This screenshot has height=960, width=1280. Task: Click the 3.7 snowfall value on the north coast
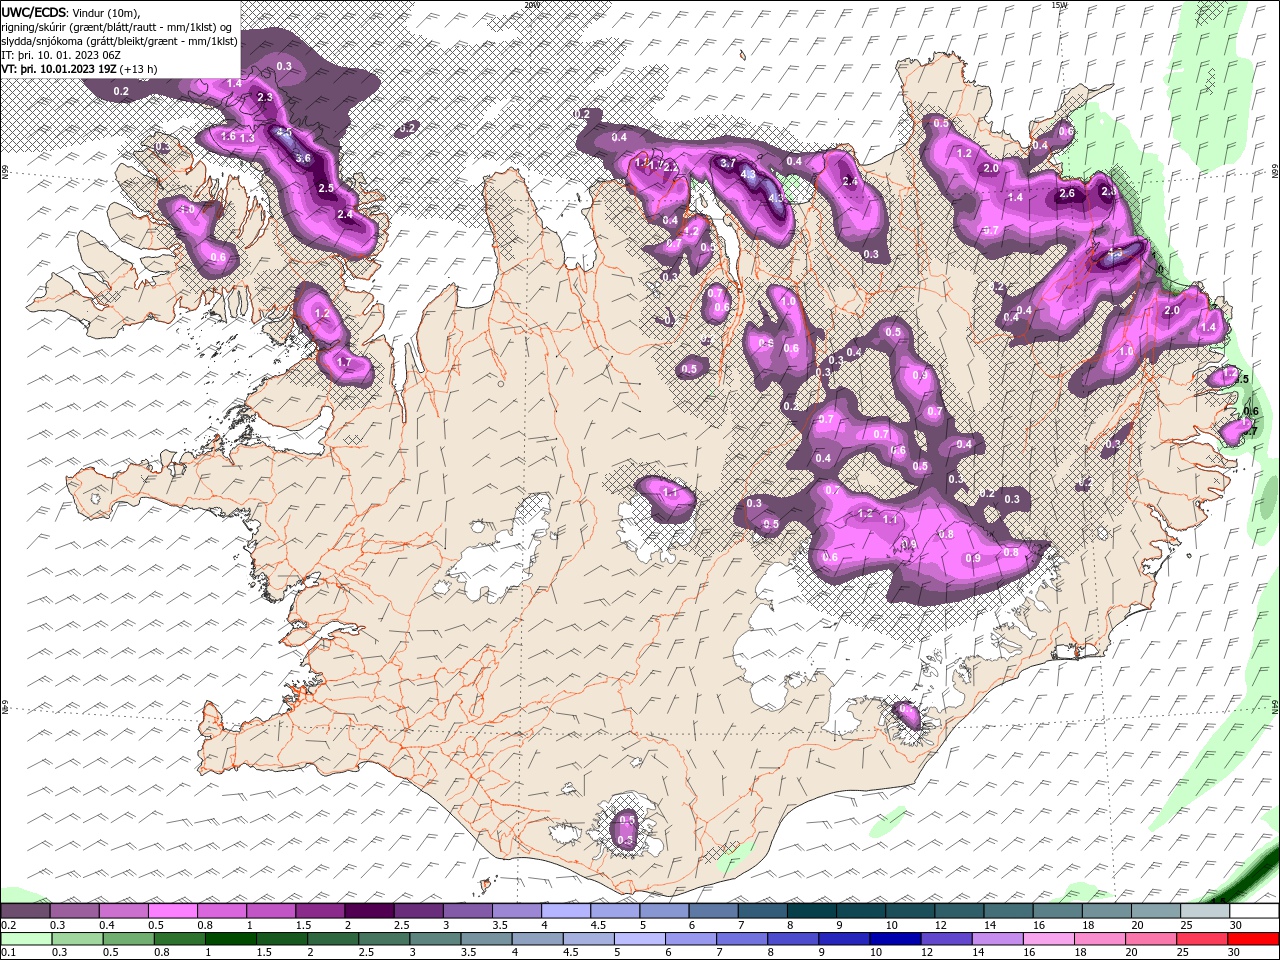(x=728, y=163)
